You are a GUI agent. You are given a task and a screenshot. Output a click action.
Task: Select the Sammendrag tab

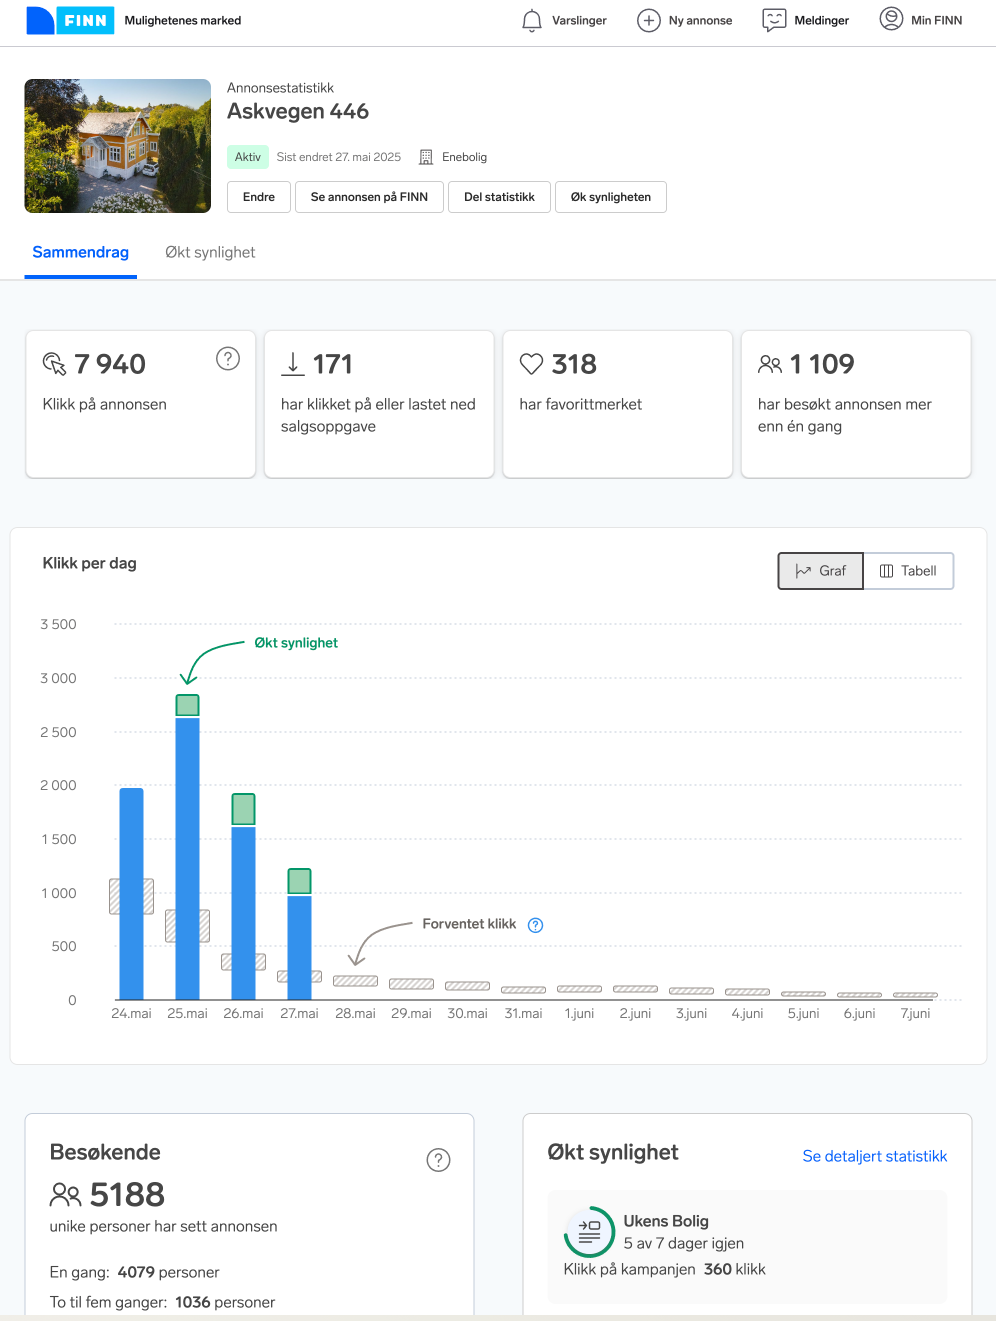[x=81, y=252]
